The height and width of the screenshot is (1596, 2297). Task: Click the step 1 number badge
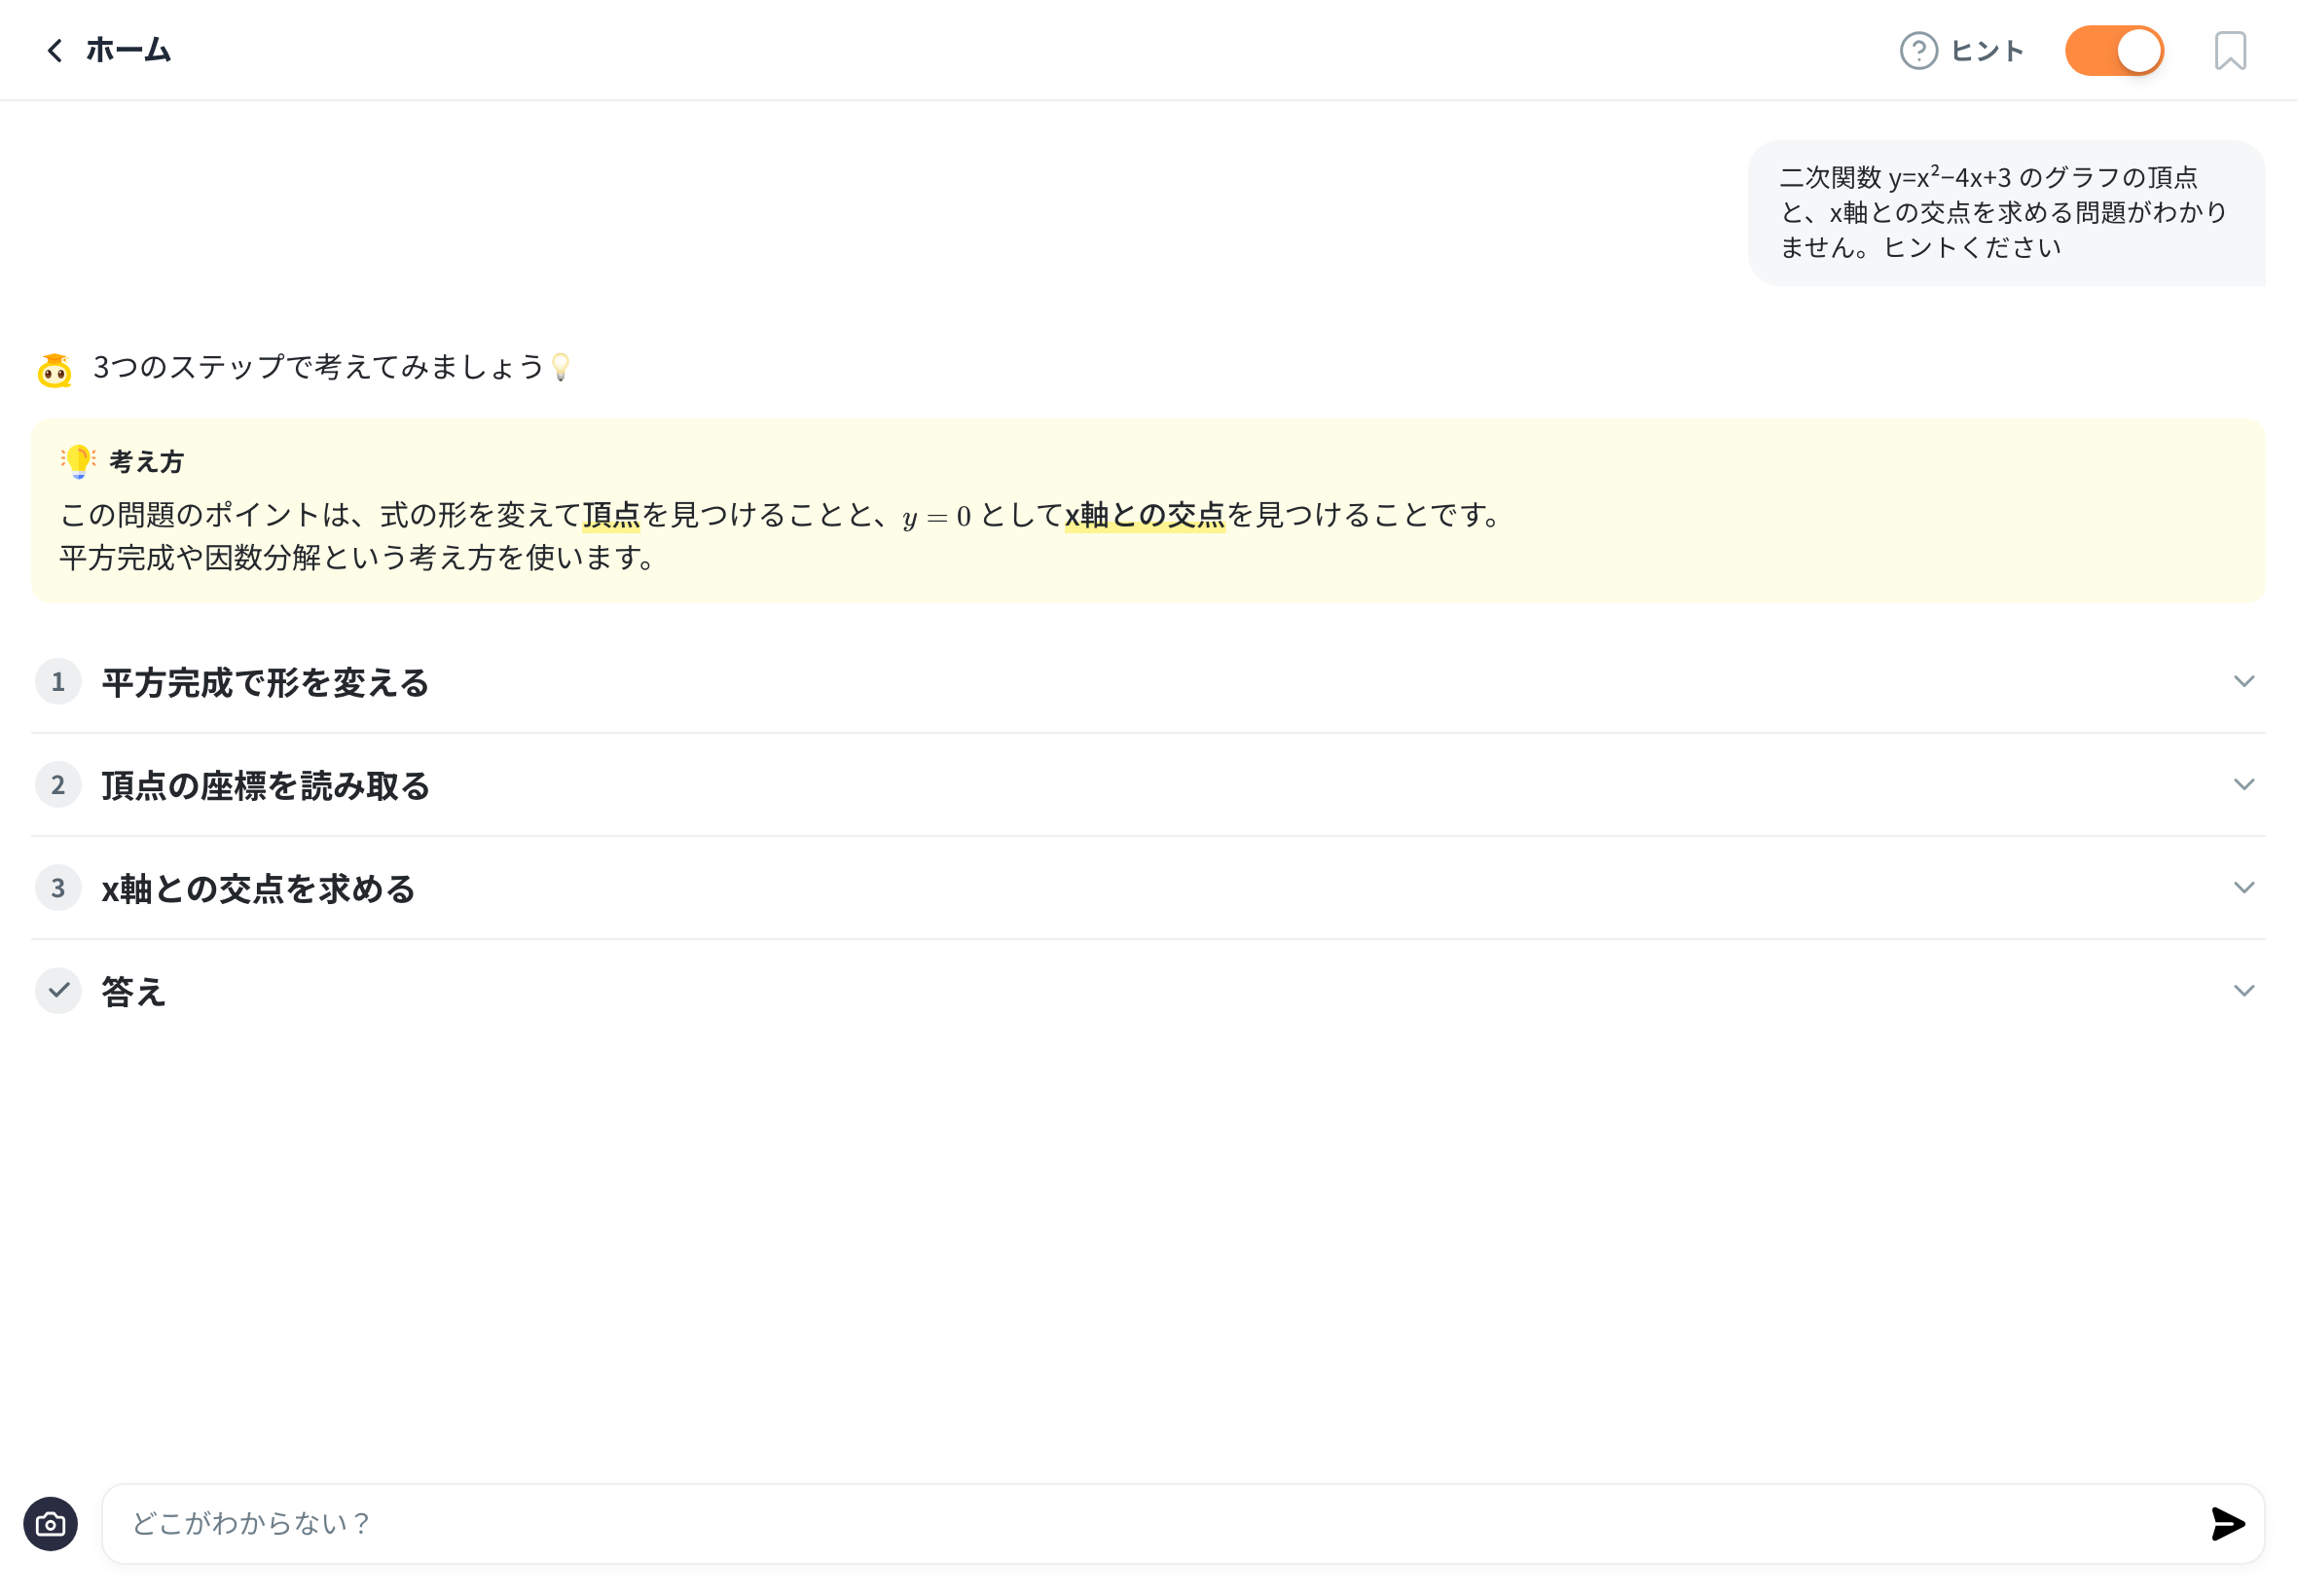(58, 682)
